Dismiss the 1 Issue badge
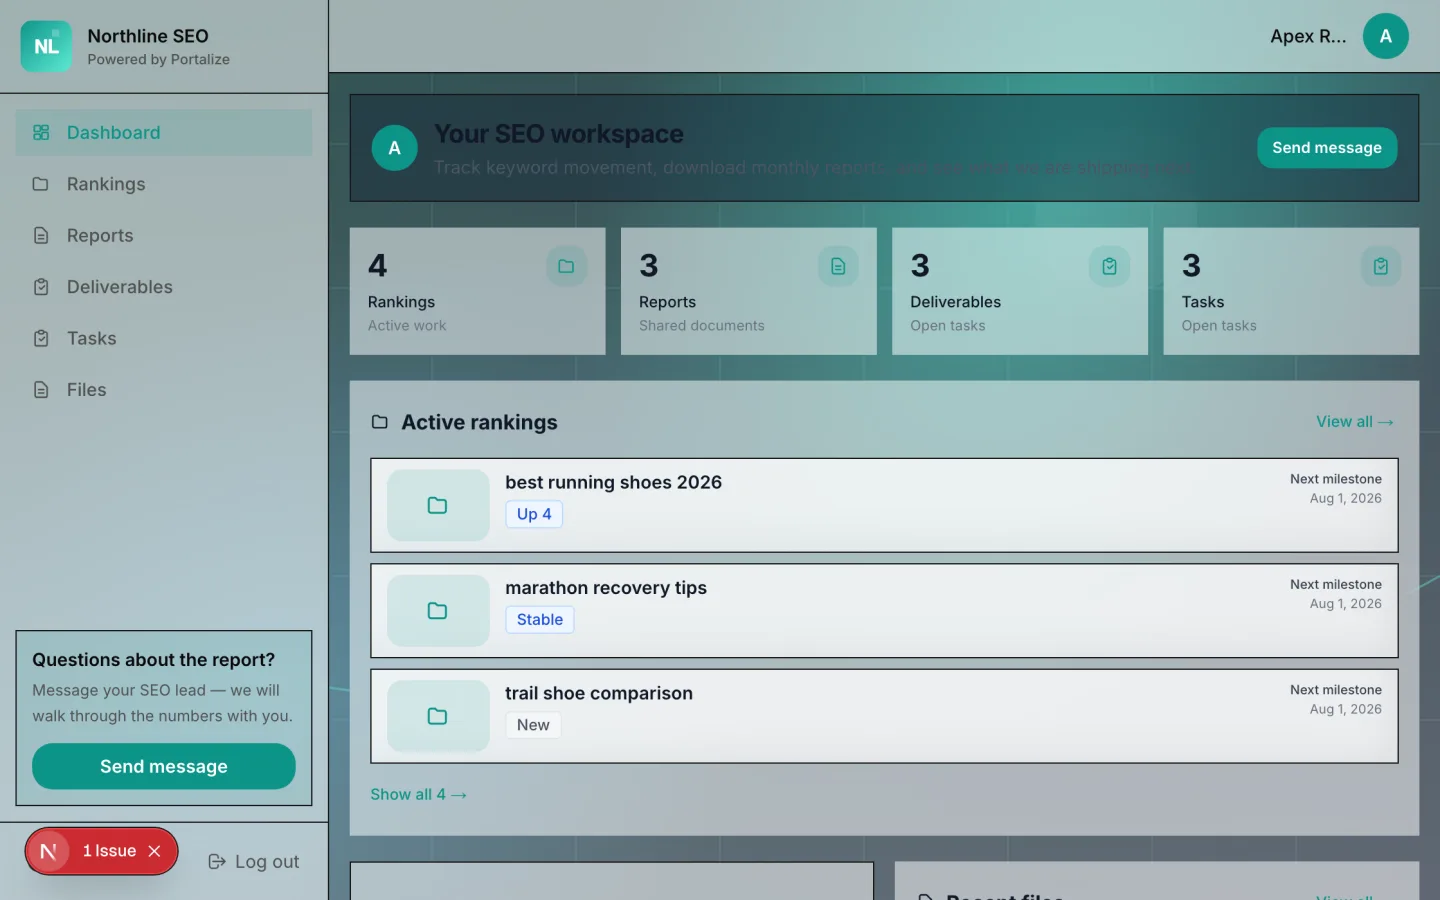 coord(154,851)
